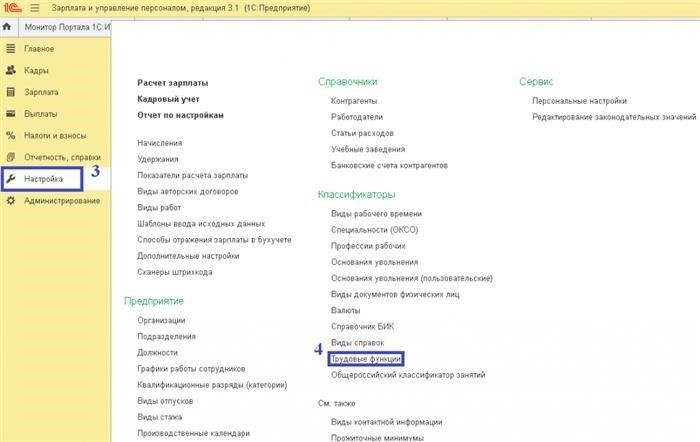Click the Главное section icon
The height and width of the screenshot is (442, 700).
pos(11,48)
